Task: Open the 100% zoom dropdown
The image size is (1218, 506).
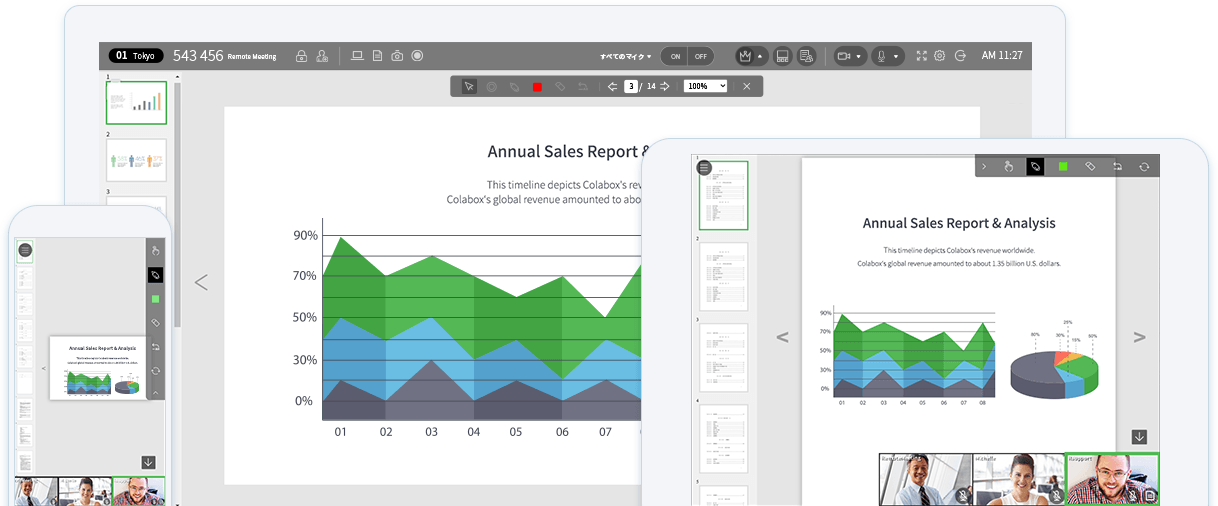Action: pyautogui.click(x=706, y=86)
